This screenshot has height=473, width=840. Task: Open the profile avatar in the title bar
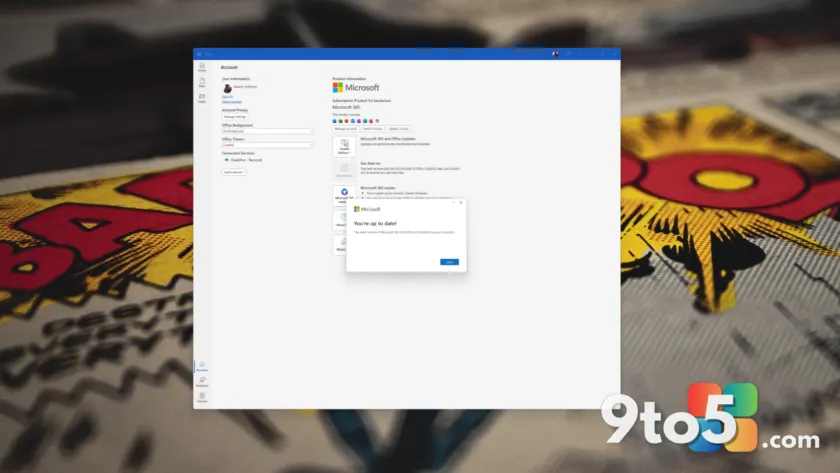pos(556,54)
